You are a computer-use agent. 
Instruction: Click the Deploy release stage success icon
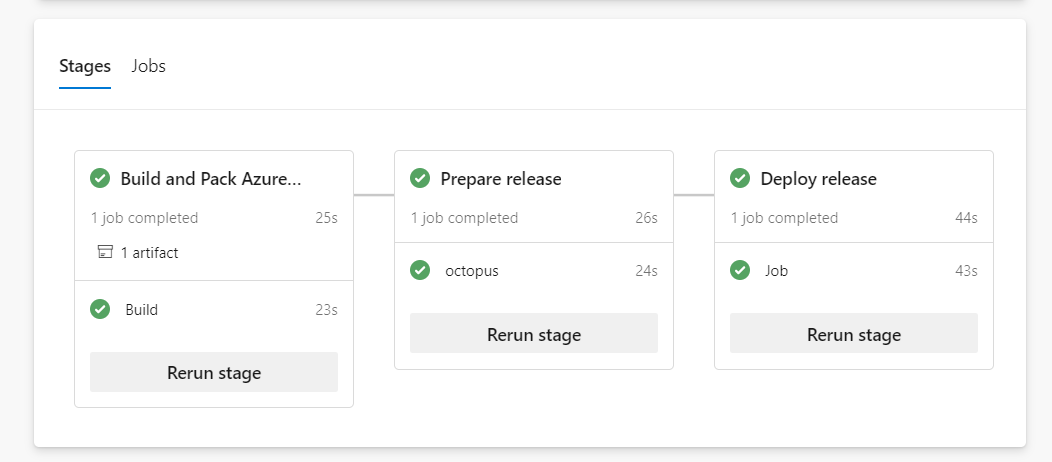(740, 179)
